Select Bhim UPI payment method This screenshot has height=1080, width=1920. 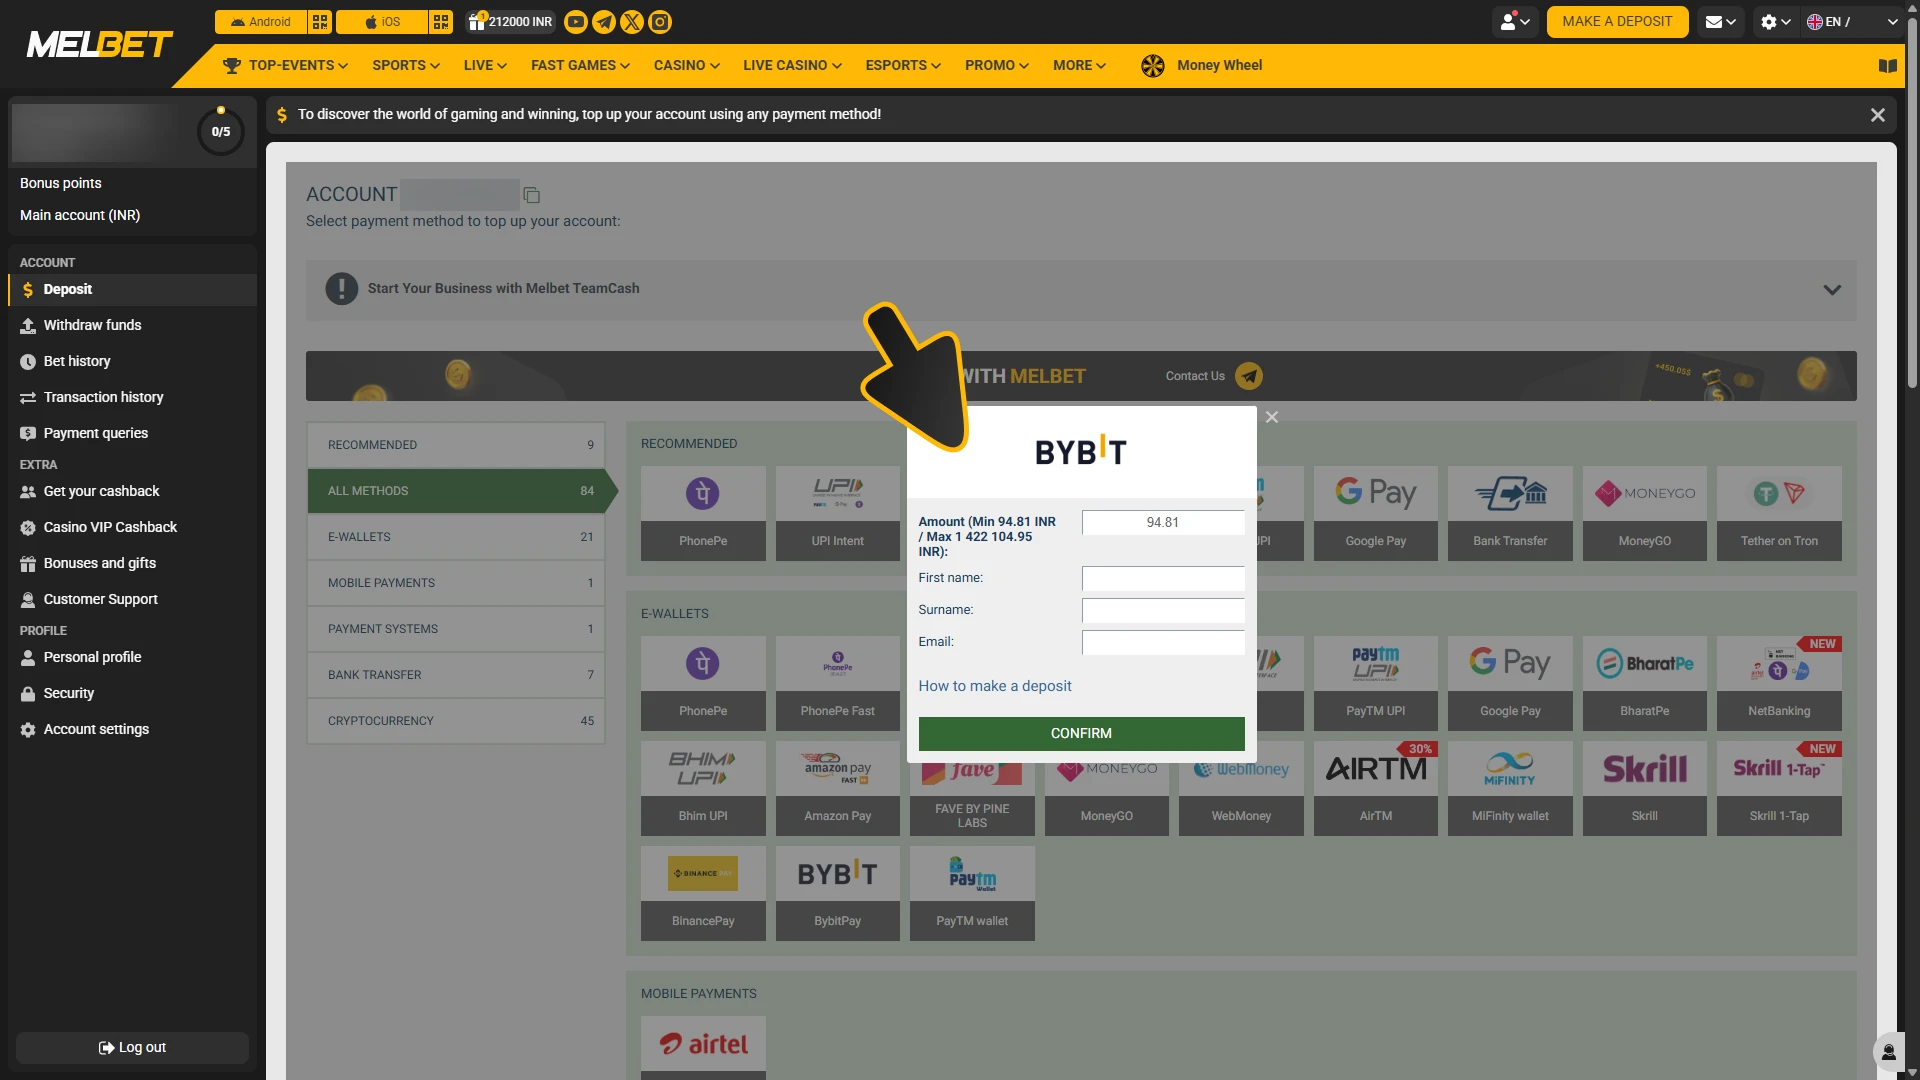703,788
